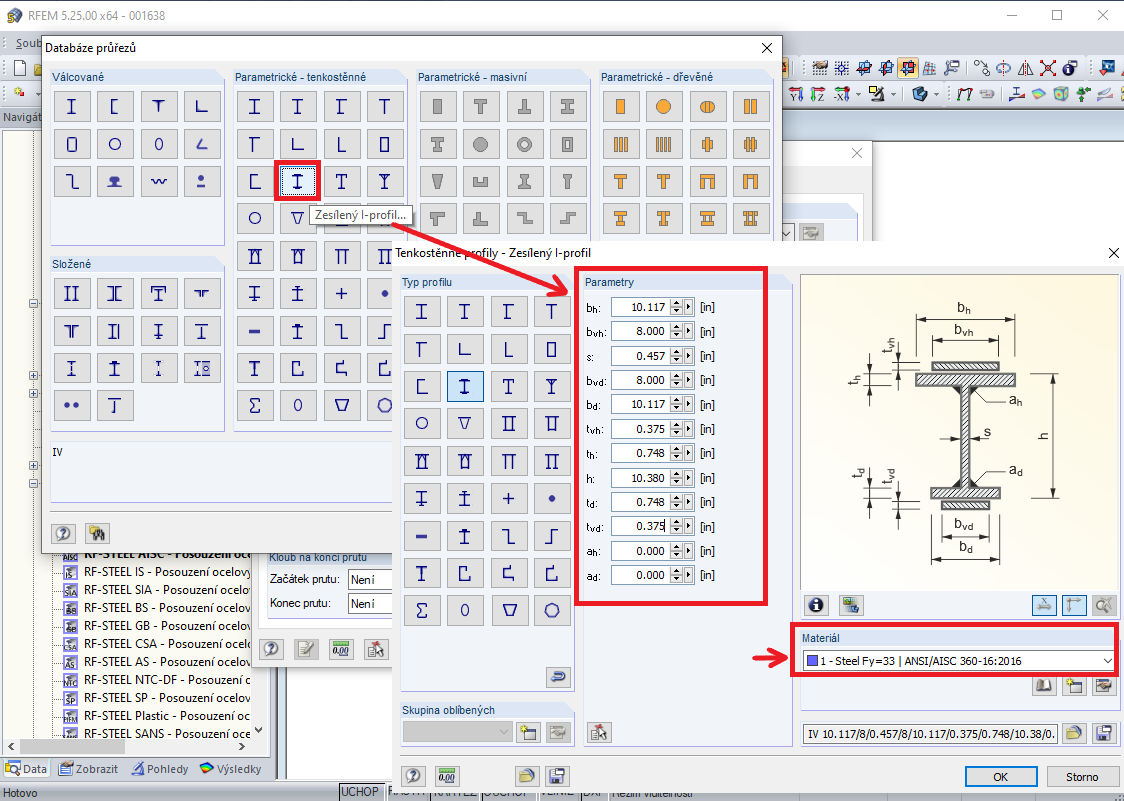
Task: Open the cross-section info icon below the preview
Action: point(816,605)
